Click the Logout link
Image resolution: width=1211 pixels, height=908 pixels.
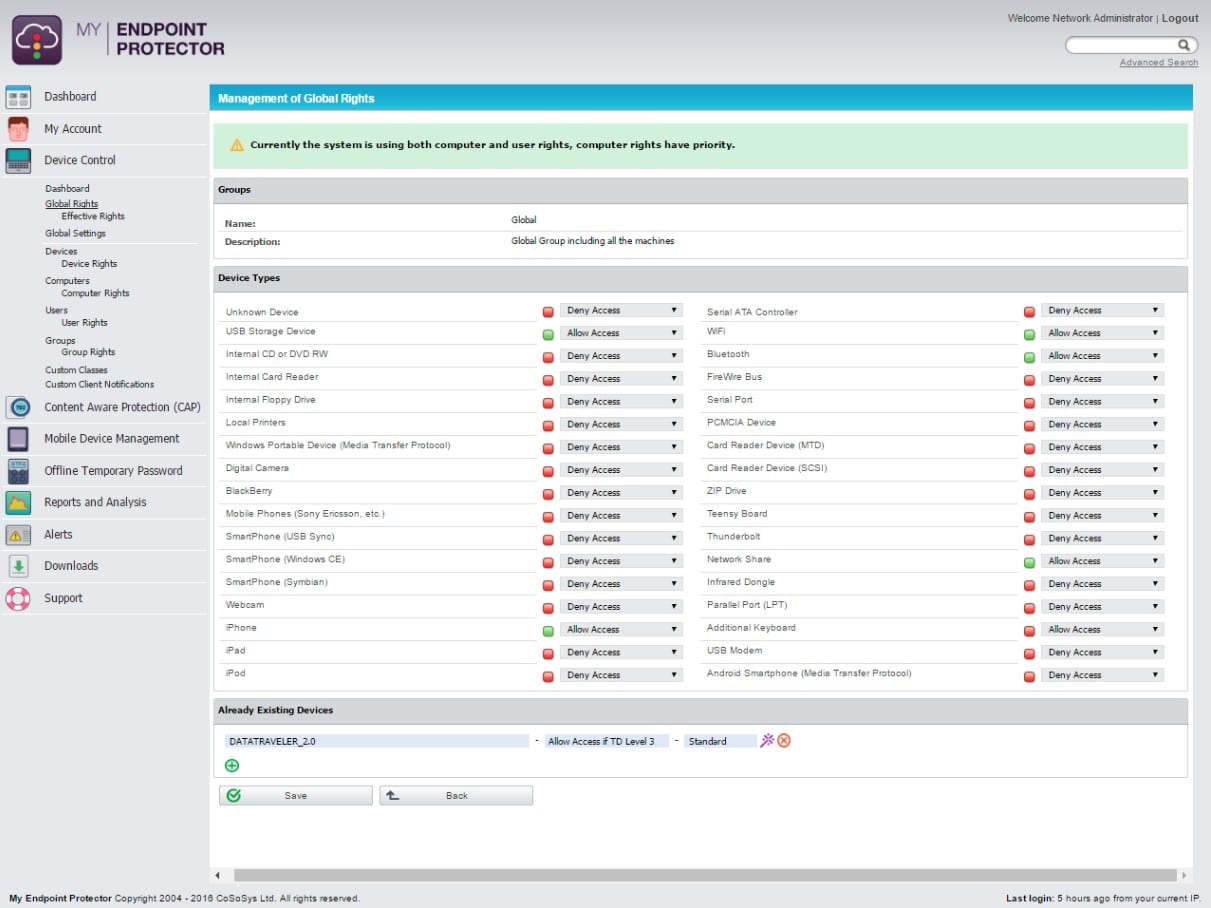[x=1180, y=18]
